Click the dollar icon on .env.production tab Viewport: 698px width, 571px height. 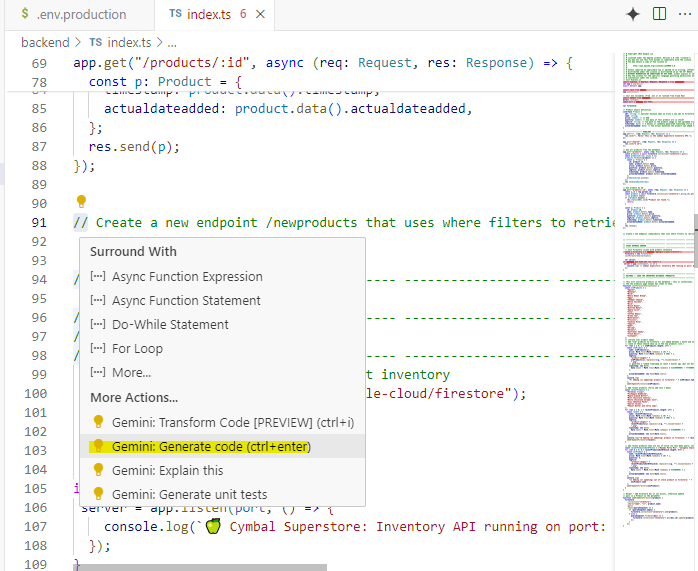pos(25,13)
